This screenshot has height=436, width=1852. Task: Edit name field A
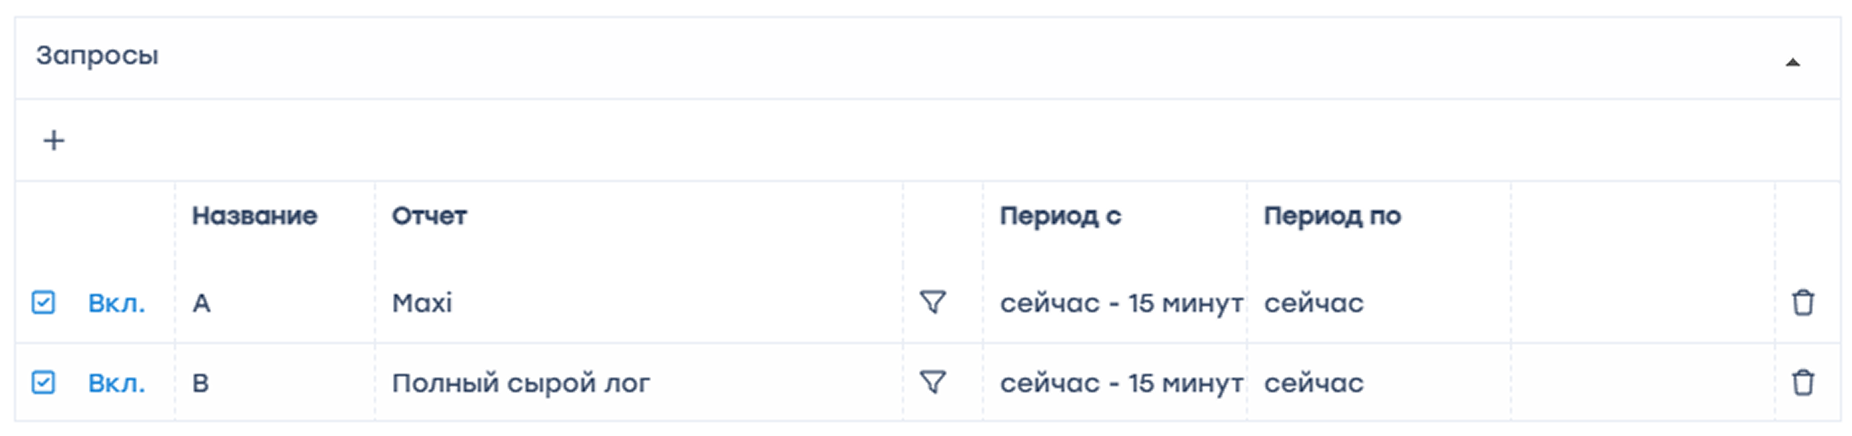click(x=202, y=303)
